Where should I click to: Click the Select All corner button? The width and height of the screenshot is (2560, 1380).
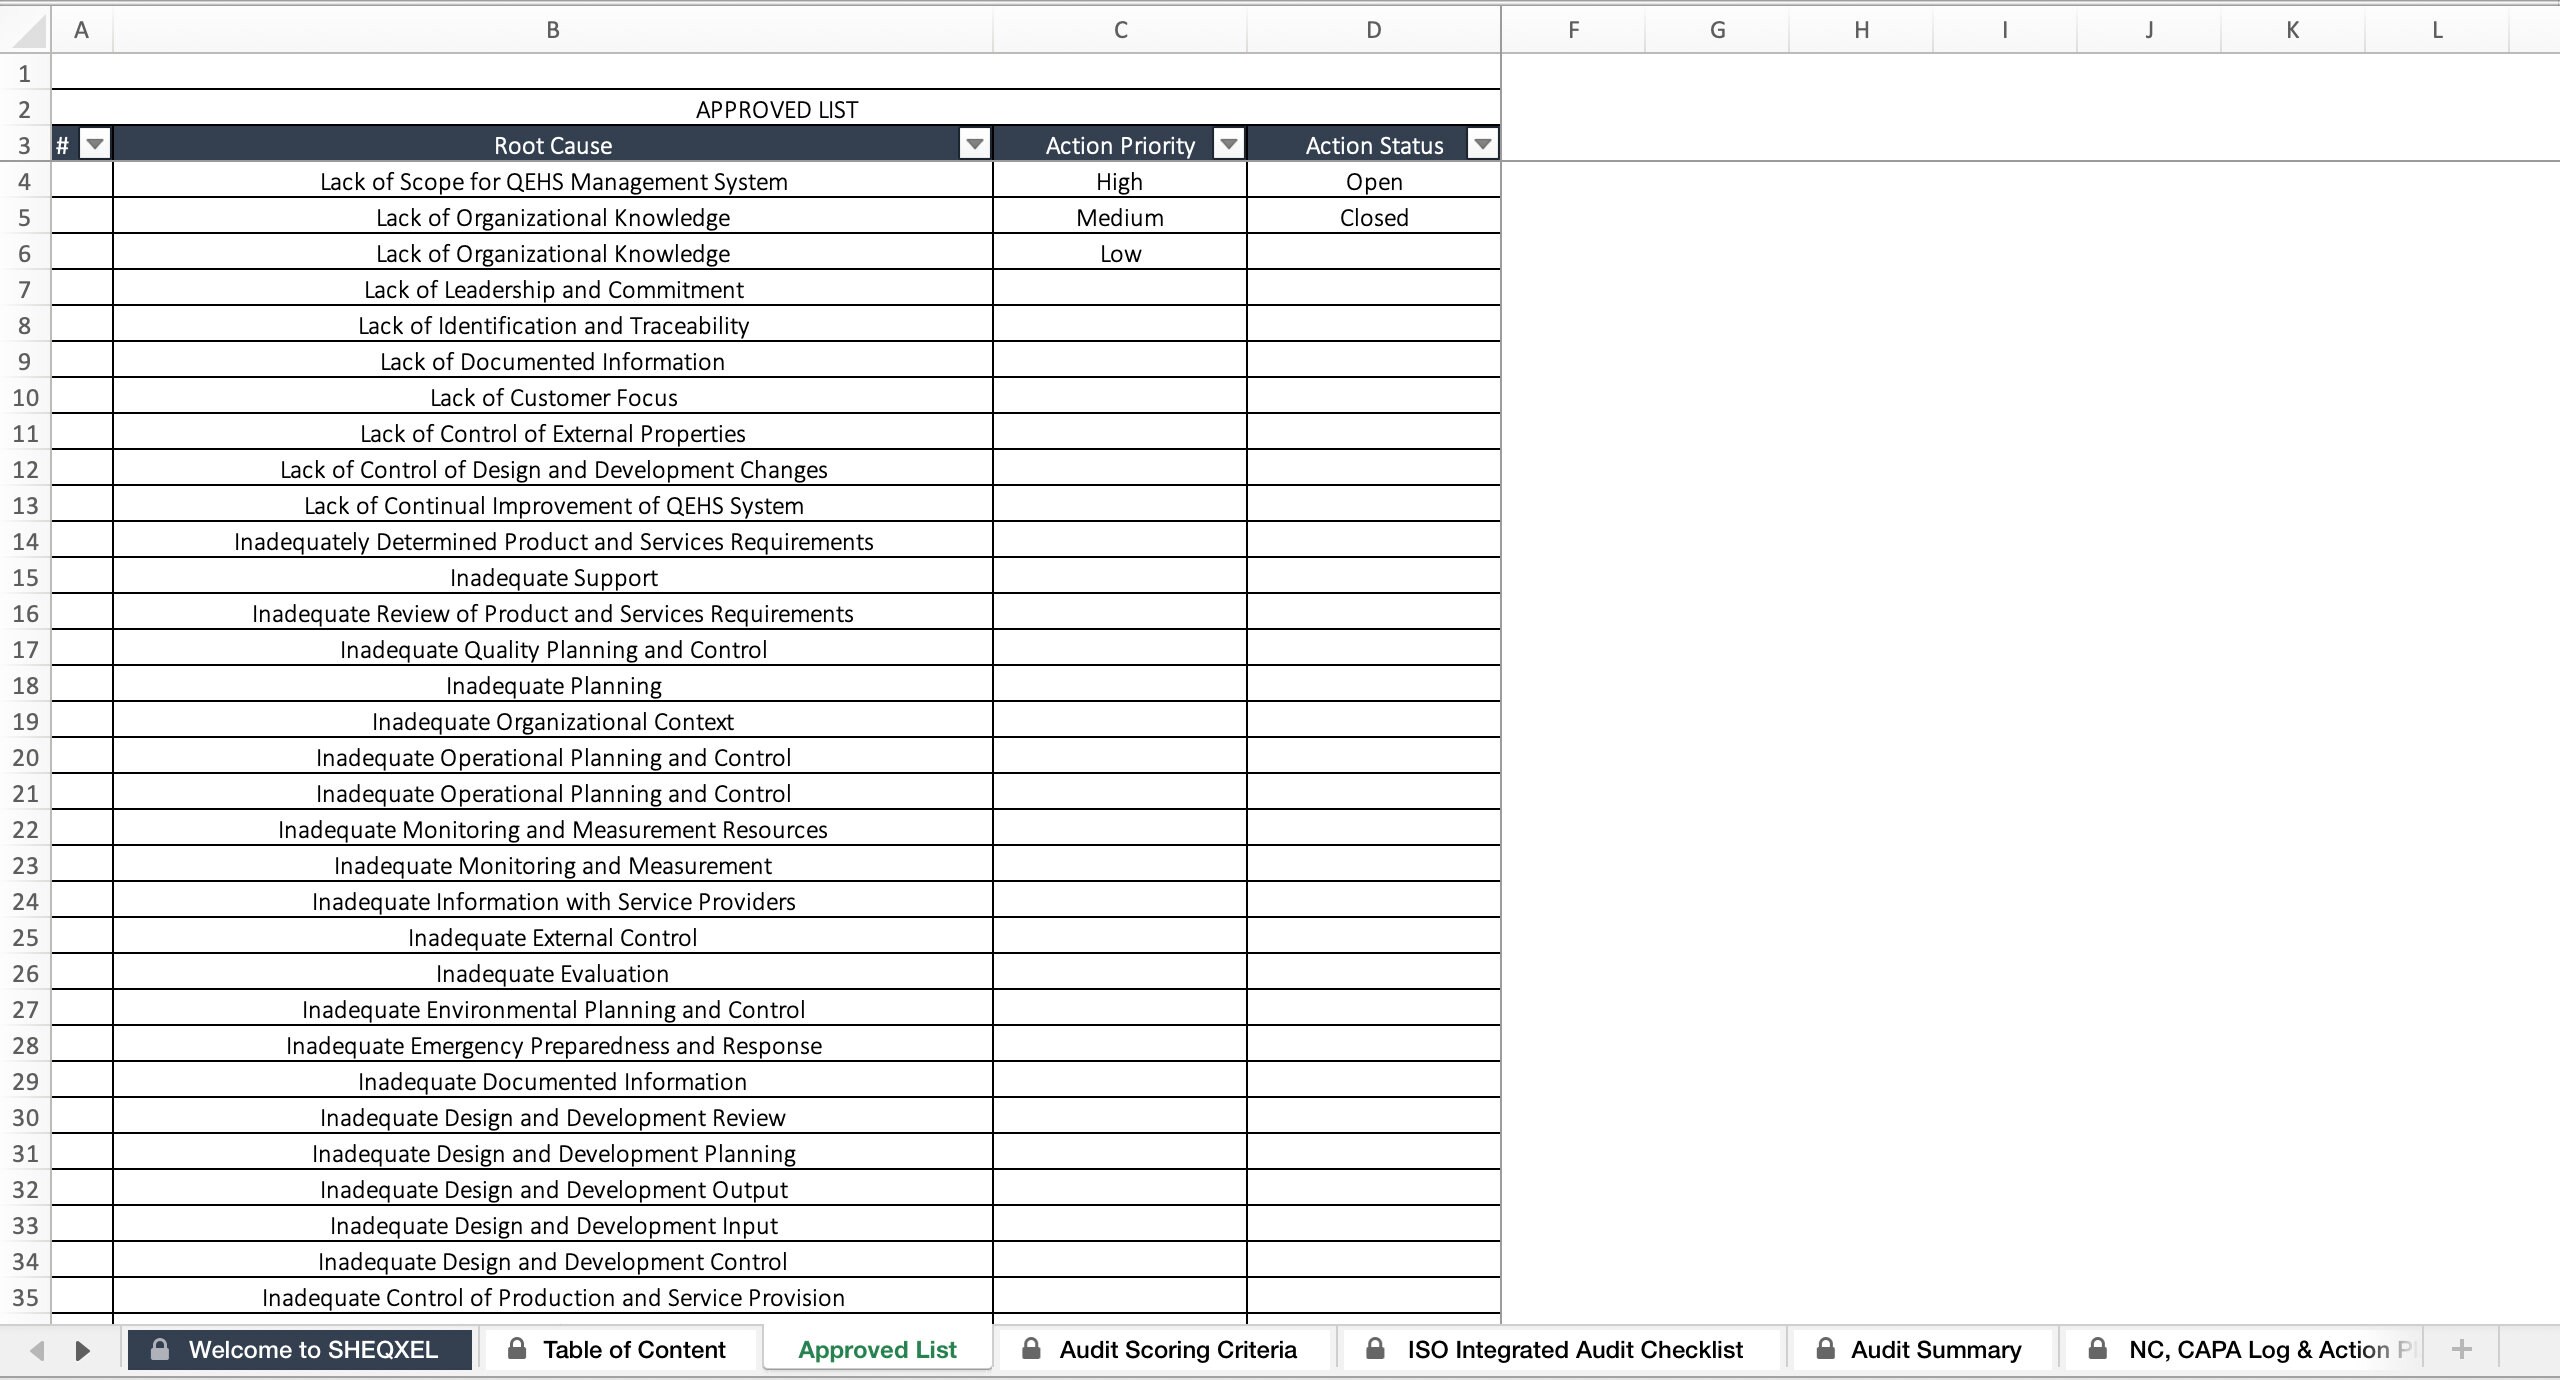point(26,29)
